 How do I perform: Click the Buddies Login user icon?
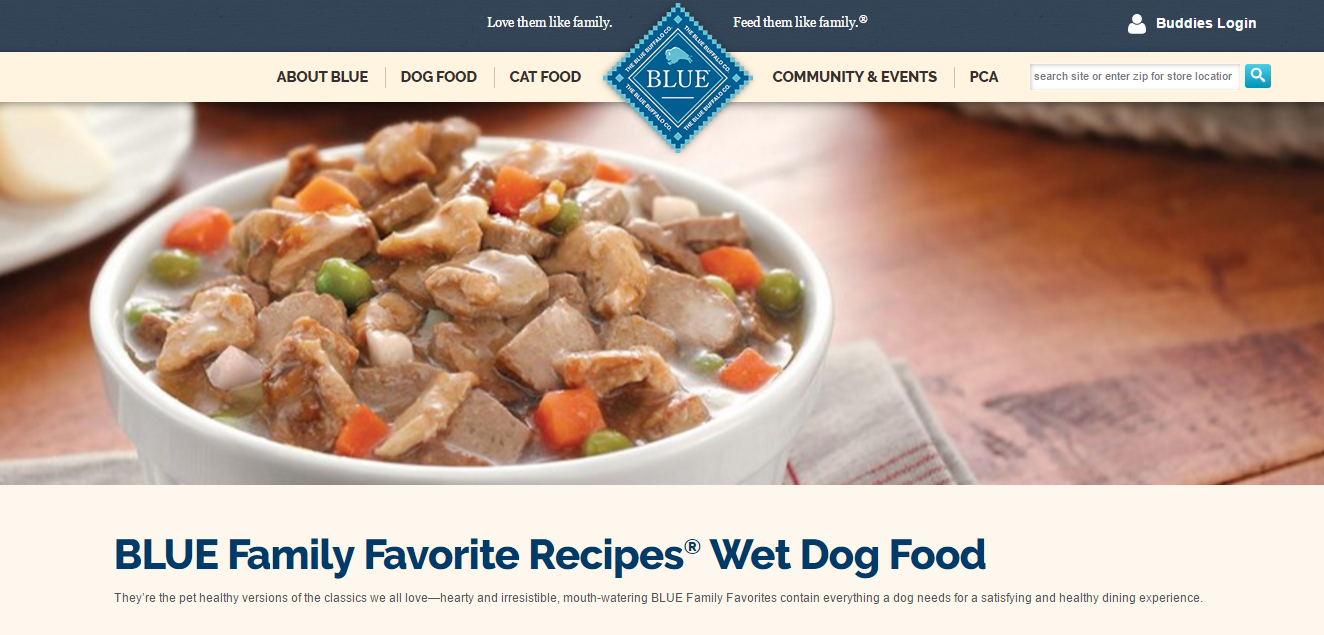1137,24
